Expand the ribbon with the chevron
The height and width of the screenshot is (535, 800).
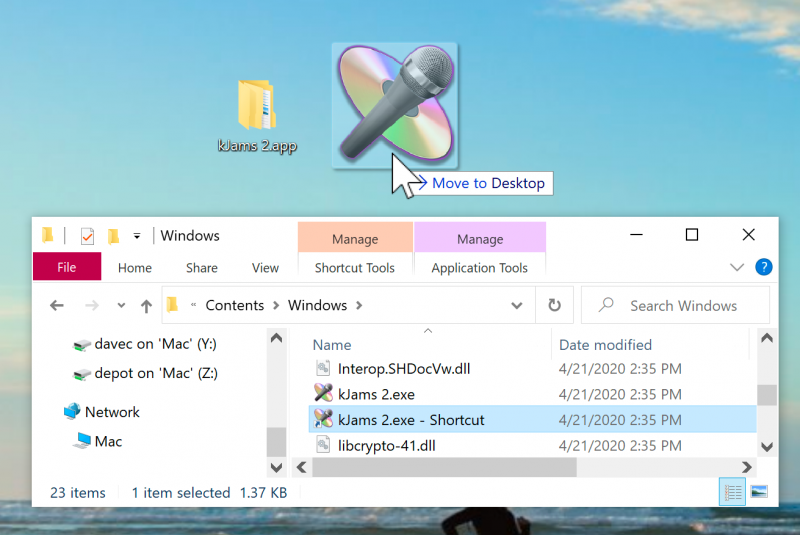(x=737, y=267)
